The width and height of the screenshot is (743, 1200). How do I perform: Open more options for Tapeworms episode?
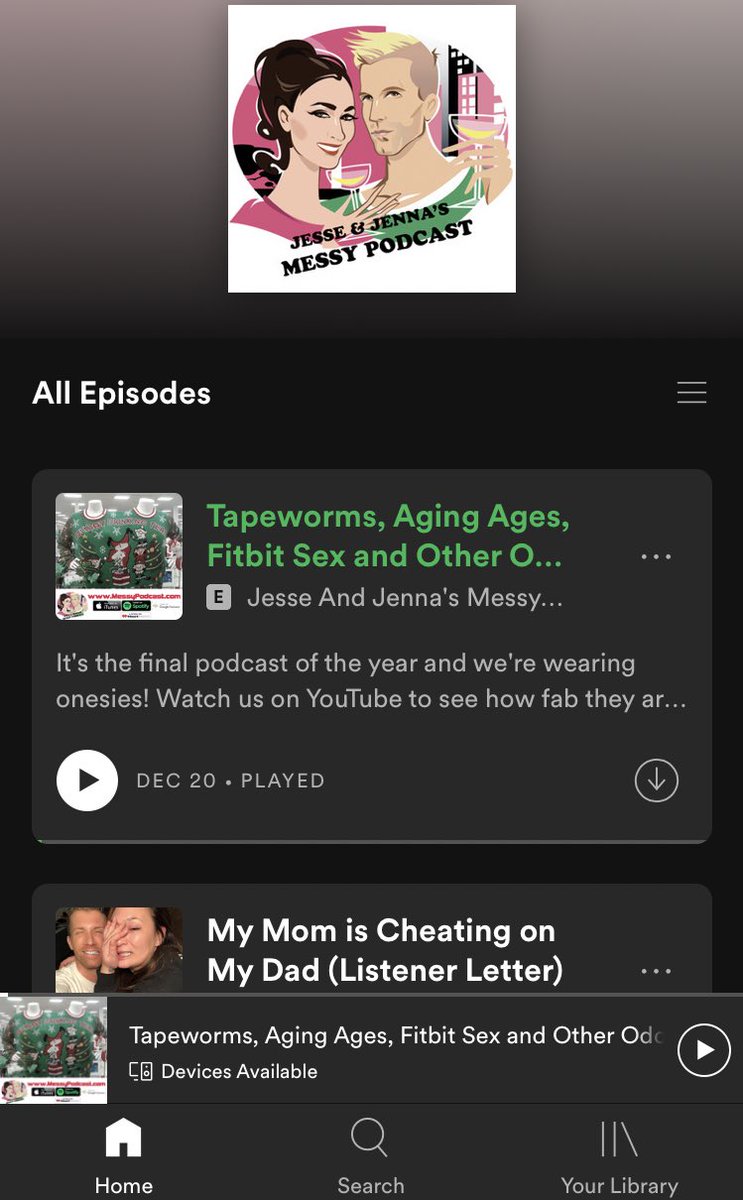coord(656,556)
